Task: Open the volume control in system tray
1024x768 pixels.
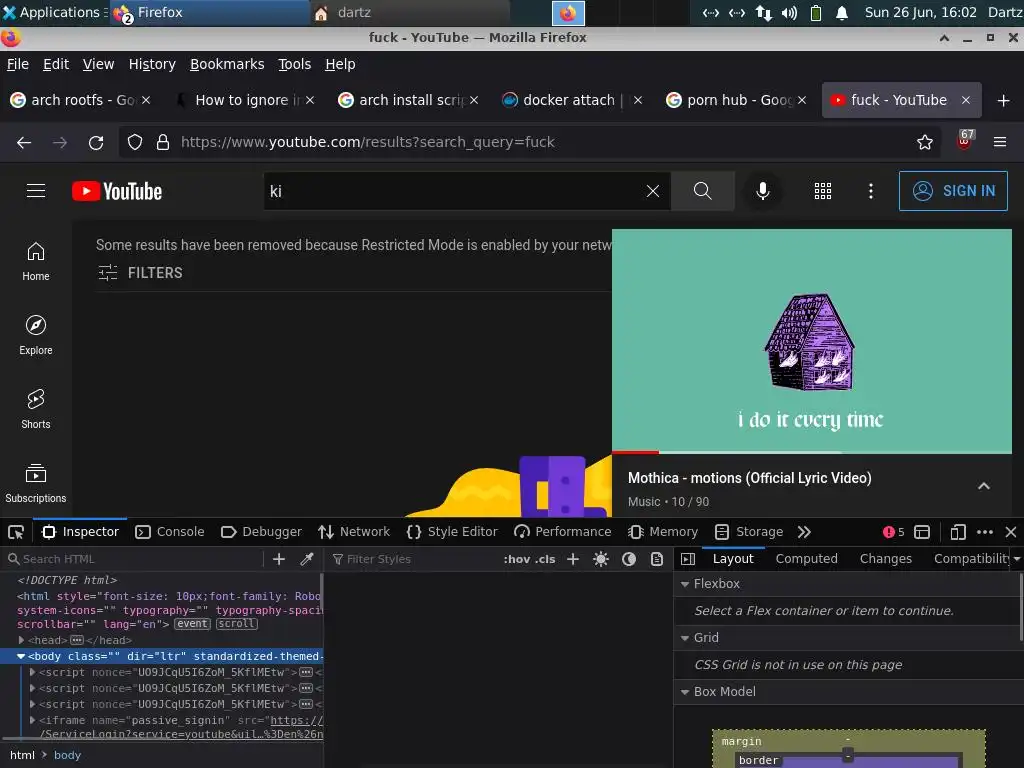Action: 789,13
